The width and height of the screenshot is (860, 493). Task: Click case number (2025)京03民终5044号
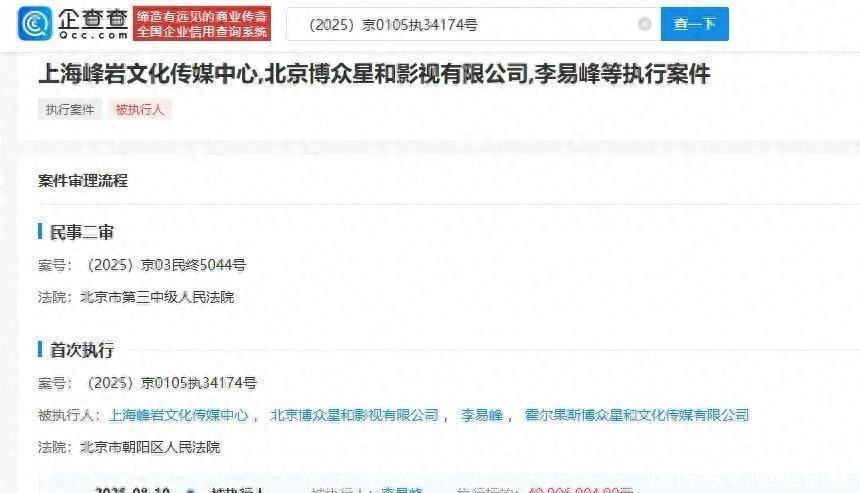[166, 265]
